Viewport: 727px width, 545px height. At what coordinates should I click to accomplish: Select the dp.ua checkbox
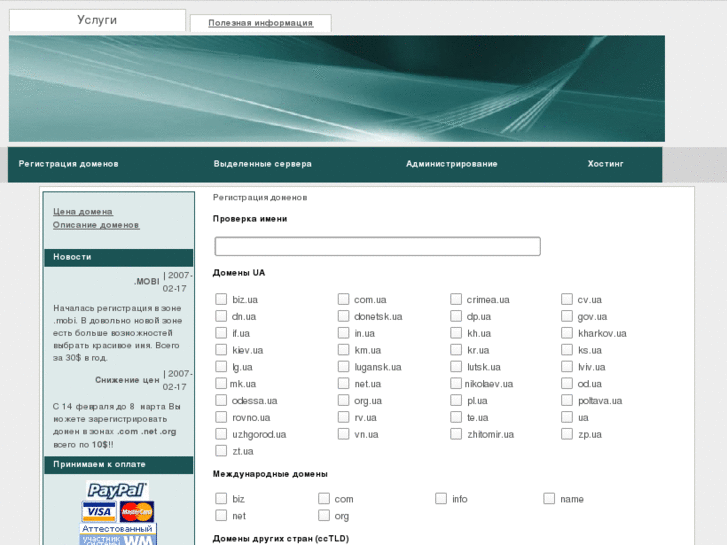[x=456, y=316]
